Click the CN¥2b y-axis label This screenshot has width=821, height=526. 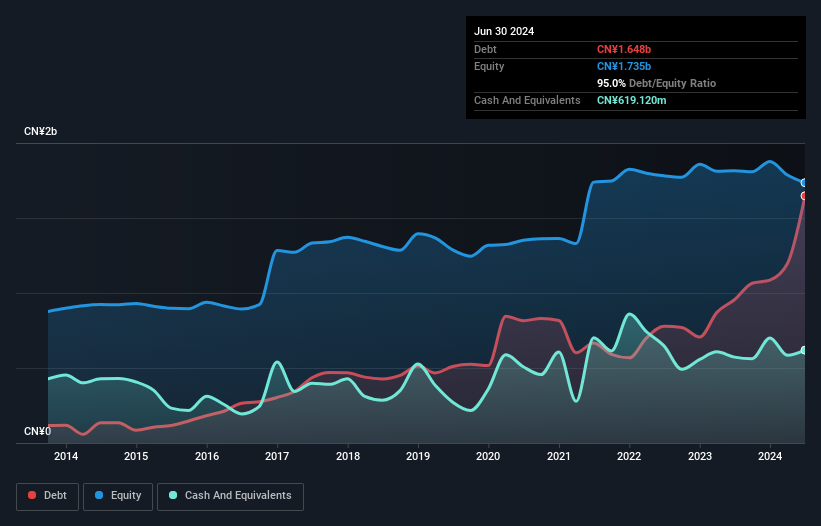[x=40, y=131]
